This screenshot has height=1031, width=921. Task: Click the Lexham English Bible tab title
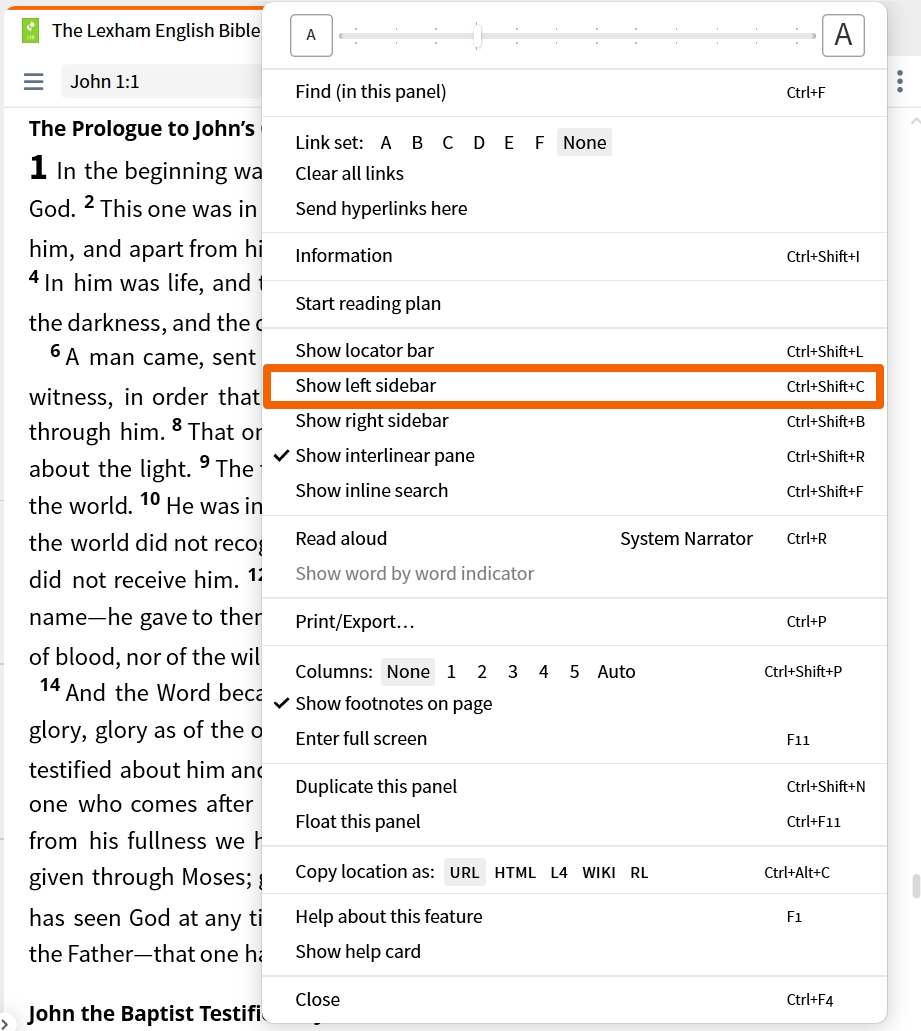[x=156, y=30]
